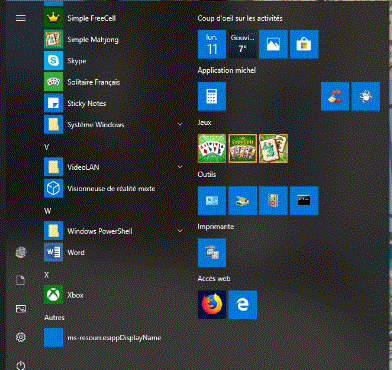This screenshot has height=370, width=392.
Task: Select the Outils group title
Action: tap(207, 174)
